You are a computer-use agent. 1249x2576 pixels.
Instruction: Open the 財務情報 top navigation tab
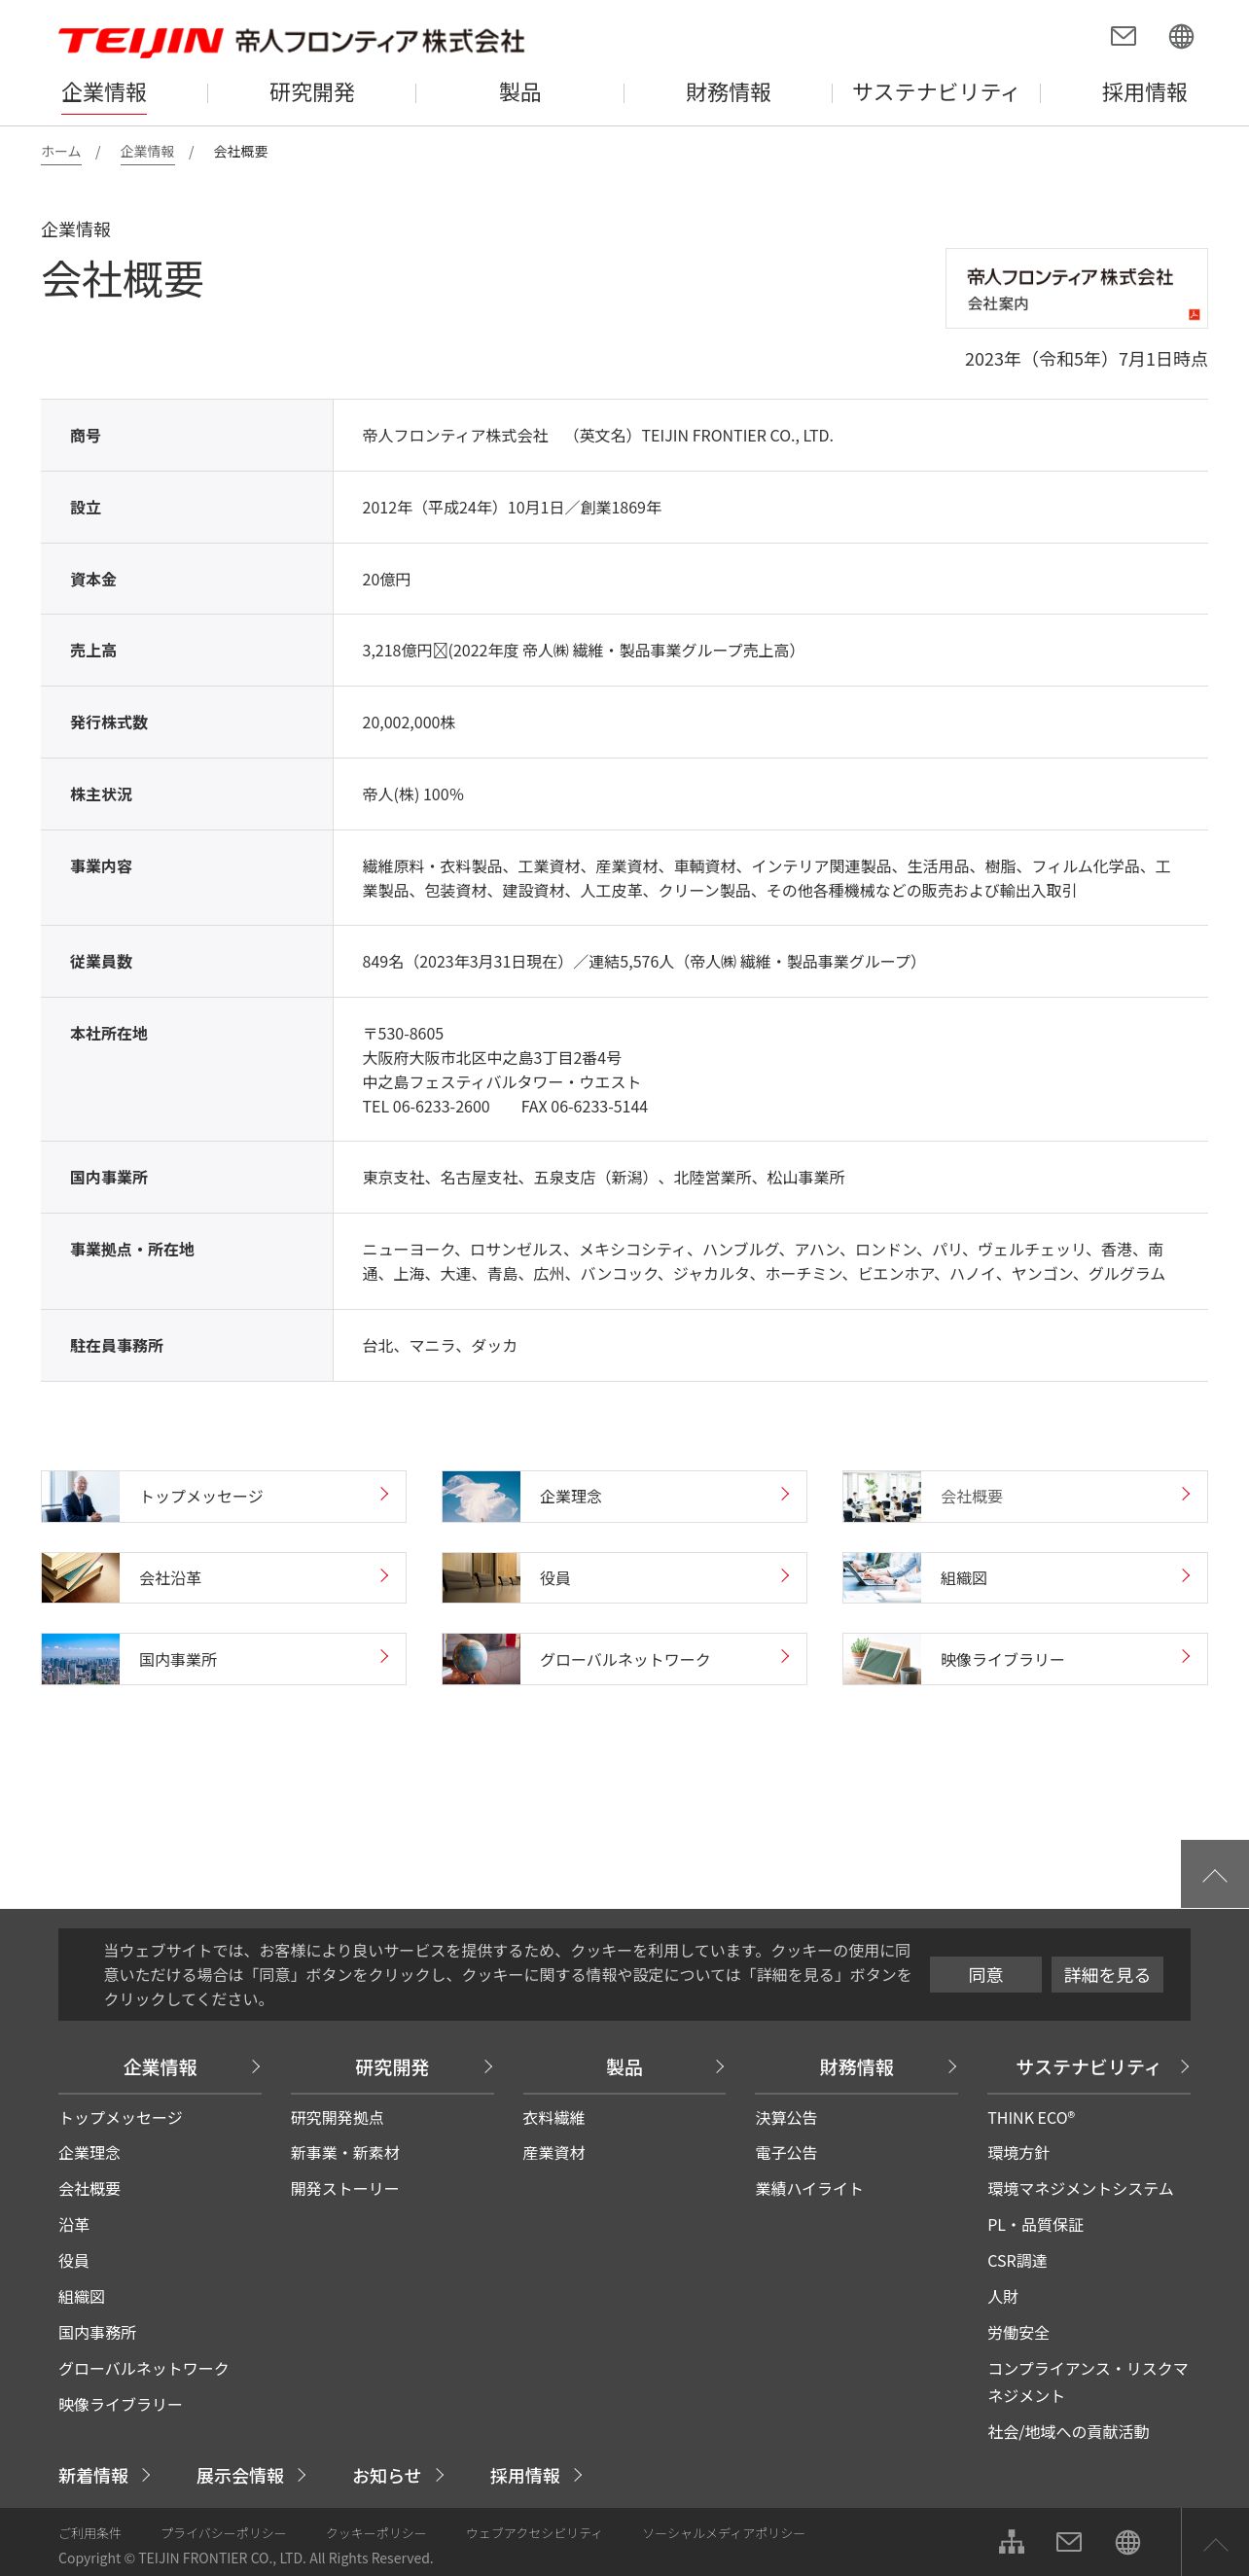tap(728, 93)
